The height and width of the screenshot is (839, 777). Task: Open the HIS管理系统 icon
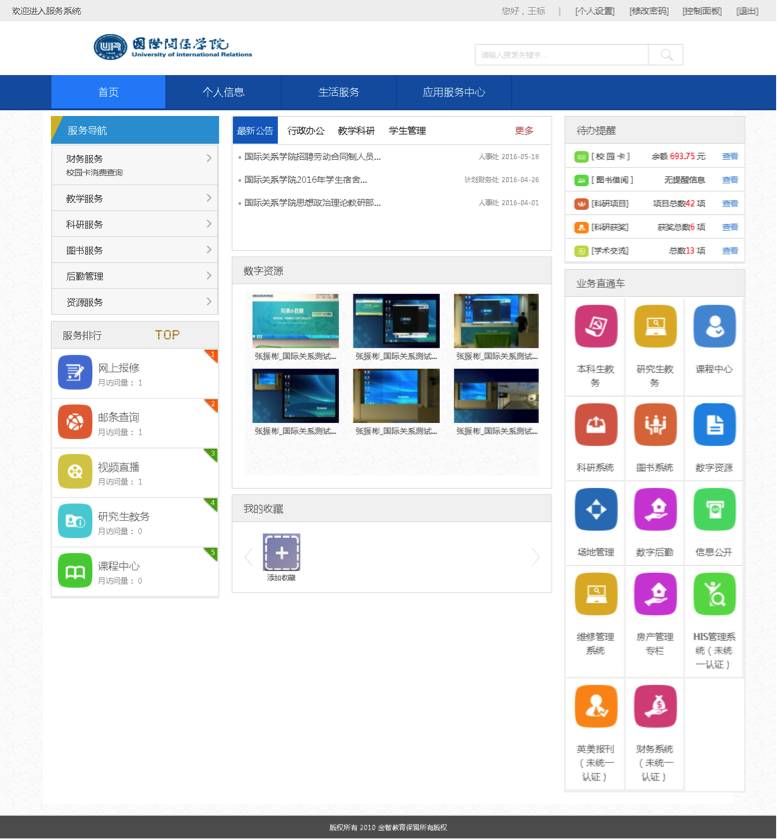714,594
